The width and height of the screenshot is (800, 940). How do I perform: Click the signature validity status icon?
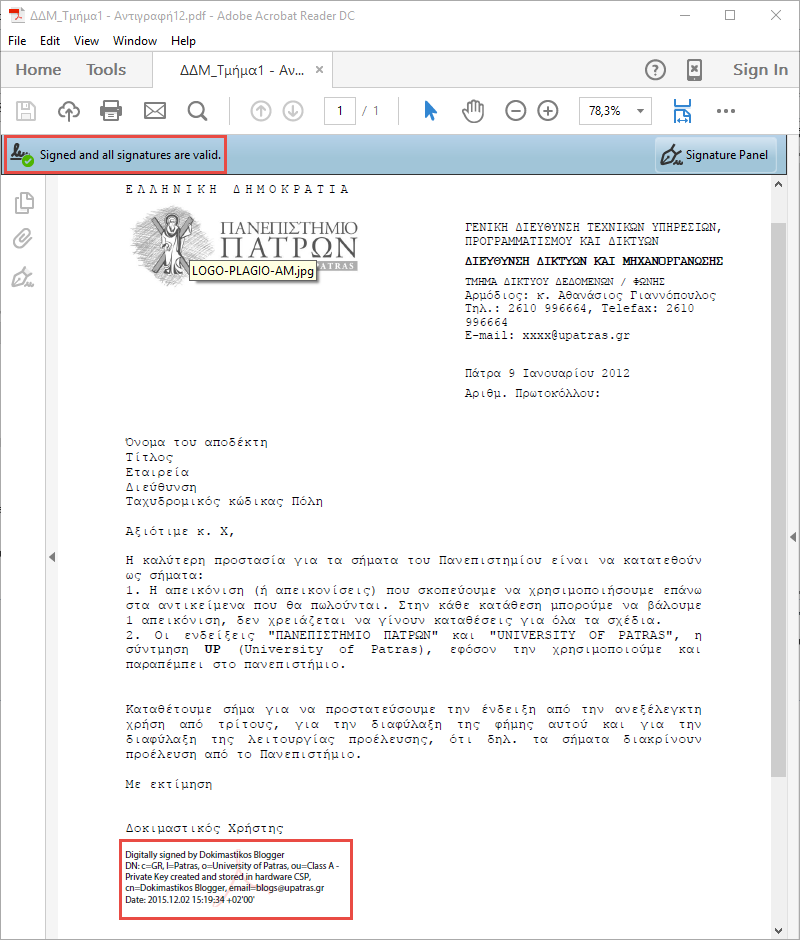[x=22, y=155]
